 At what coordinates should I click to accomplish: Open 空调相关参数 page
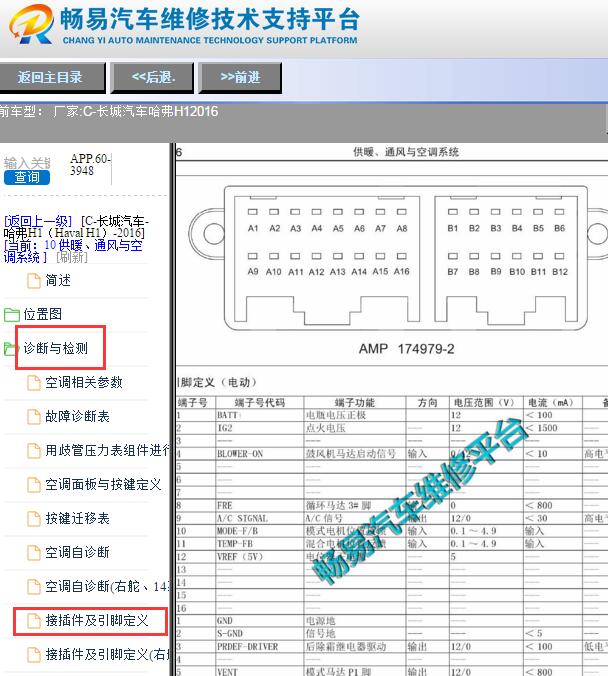point(84,382)
